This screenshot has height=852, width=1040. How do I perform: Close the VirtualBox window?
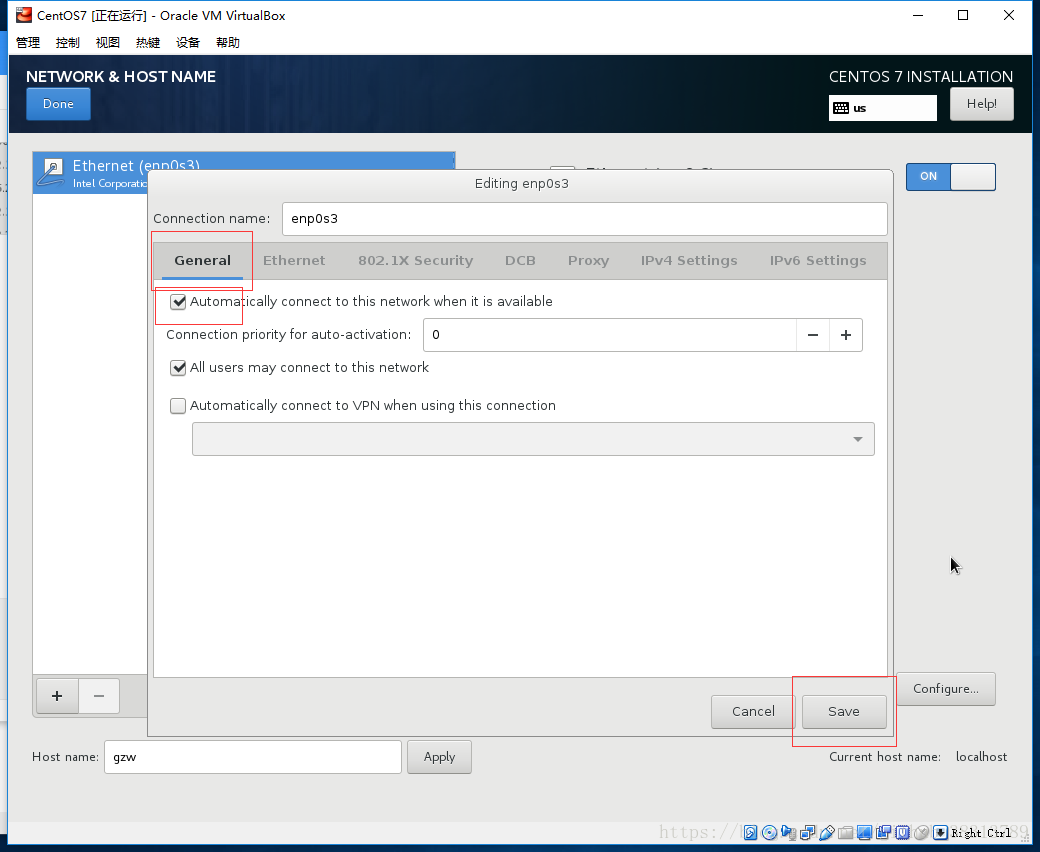click(x=1009, y=15)
